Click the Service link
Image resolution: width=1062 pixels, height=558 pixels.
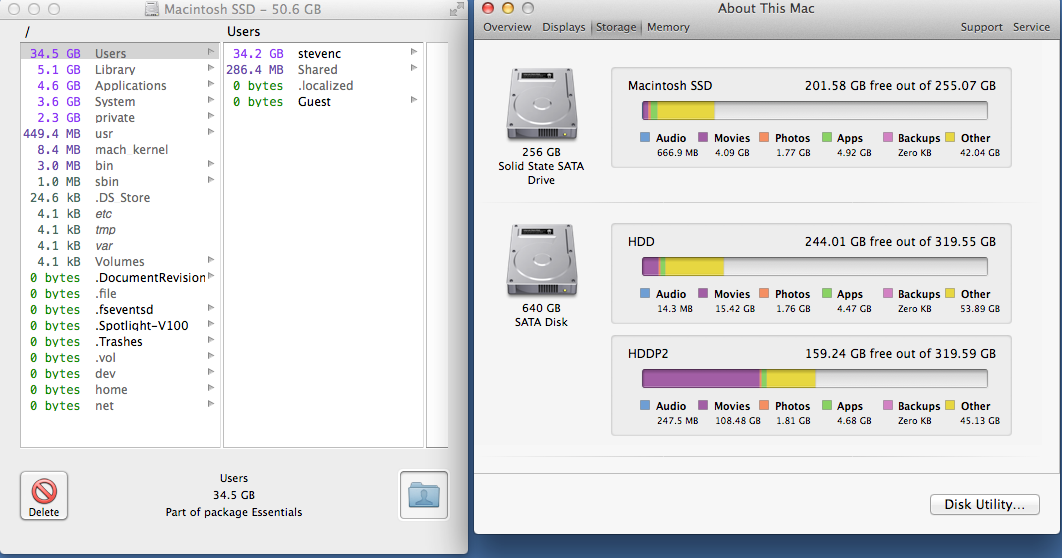[1031, 27]
